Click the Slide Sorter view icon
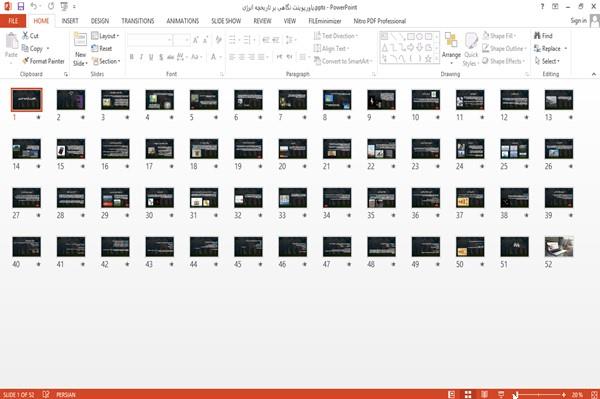This screenshot has height=399, width=600. click(468, 394)
